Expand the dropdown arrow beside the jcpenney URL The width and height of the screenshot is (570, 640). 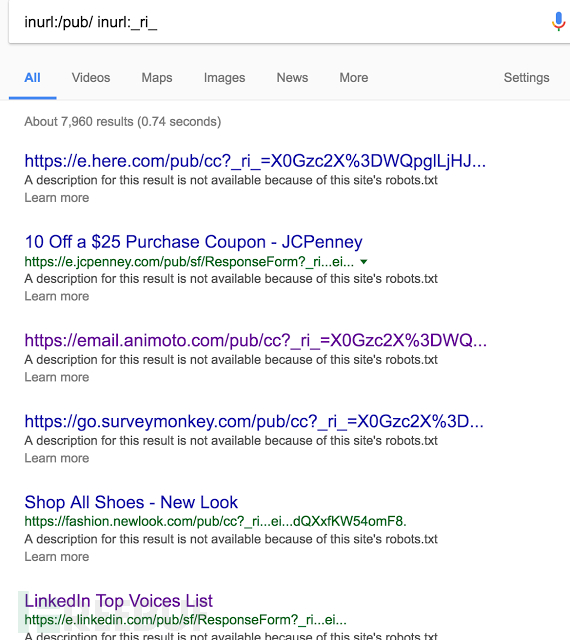(364, 262)
